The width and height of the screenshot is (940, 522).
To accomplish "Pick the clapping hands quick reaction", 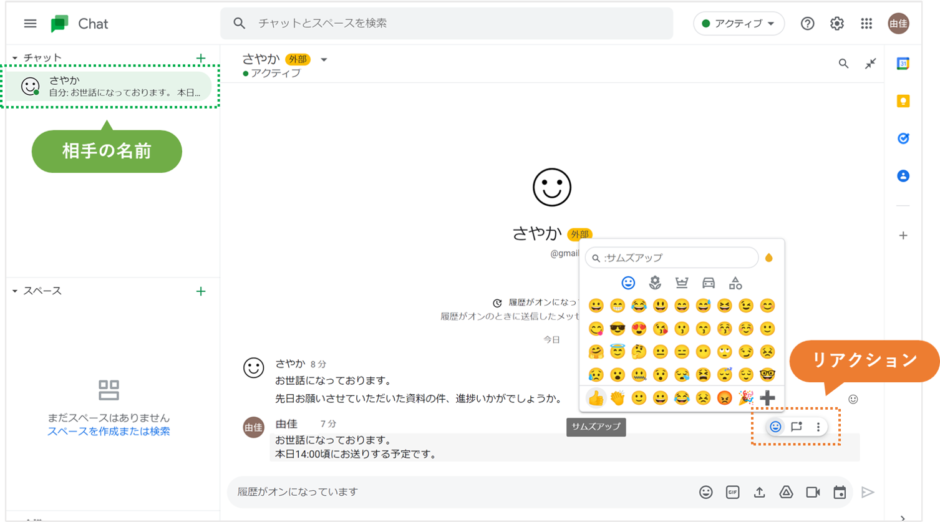I will 617,398.
